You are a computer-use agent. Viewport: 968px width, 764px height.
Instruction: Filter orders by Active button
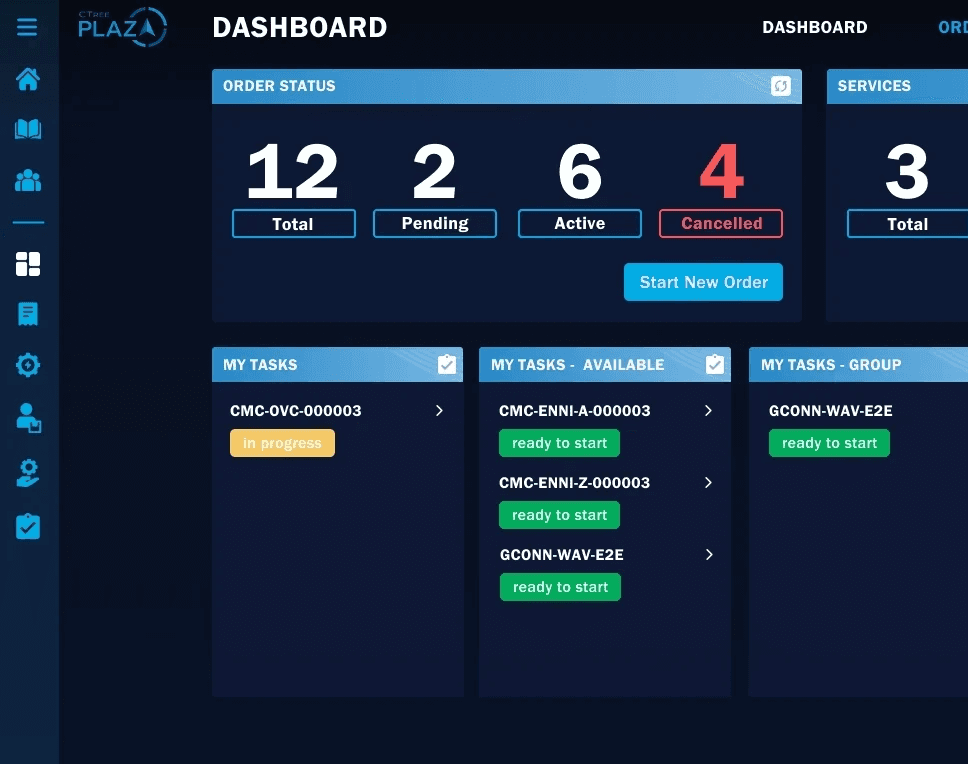(580, 223)
